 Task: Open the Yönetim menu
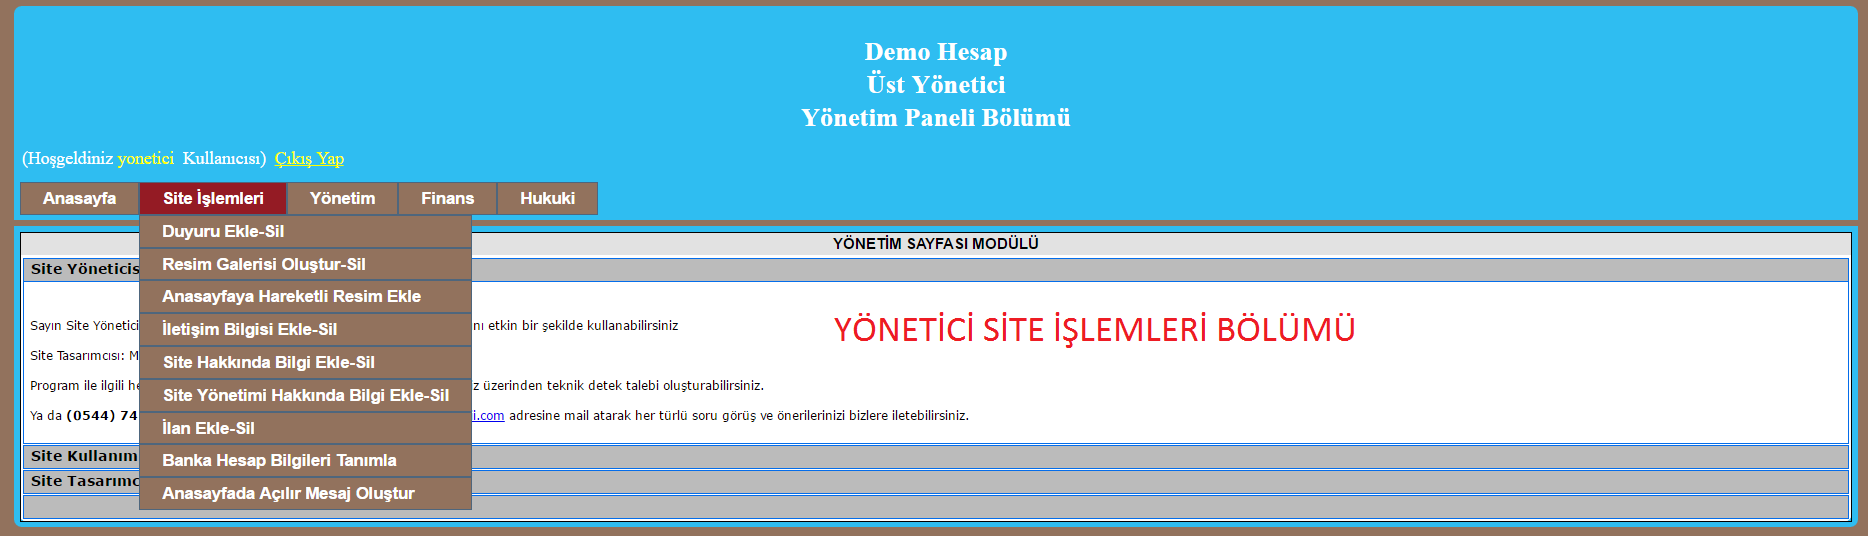[342, 198]
